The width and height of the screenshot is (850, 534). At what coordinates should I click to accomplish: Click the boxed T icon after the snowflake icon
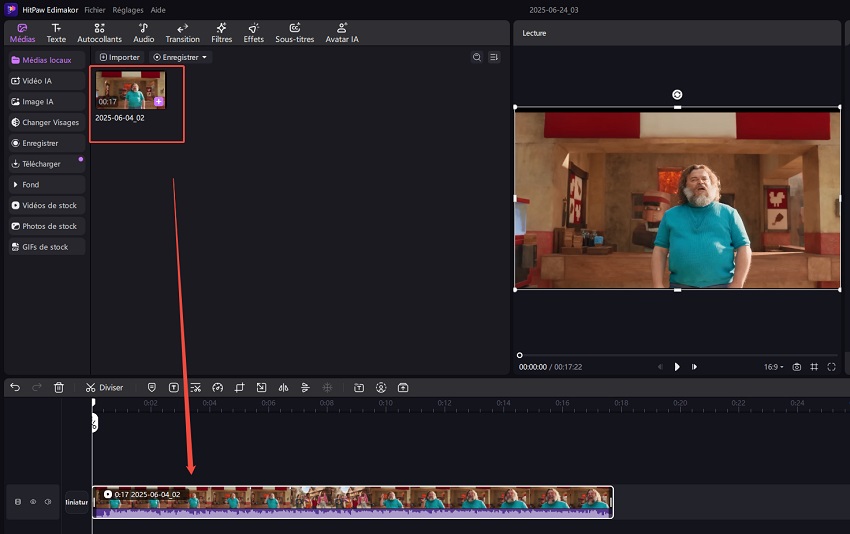[x=359, y=388]
